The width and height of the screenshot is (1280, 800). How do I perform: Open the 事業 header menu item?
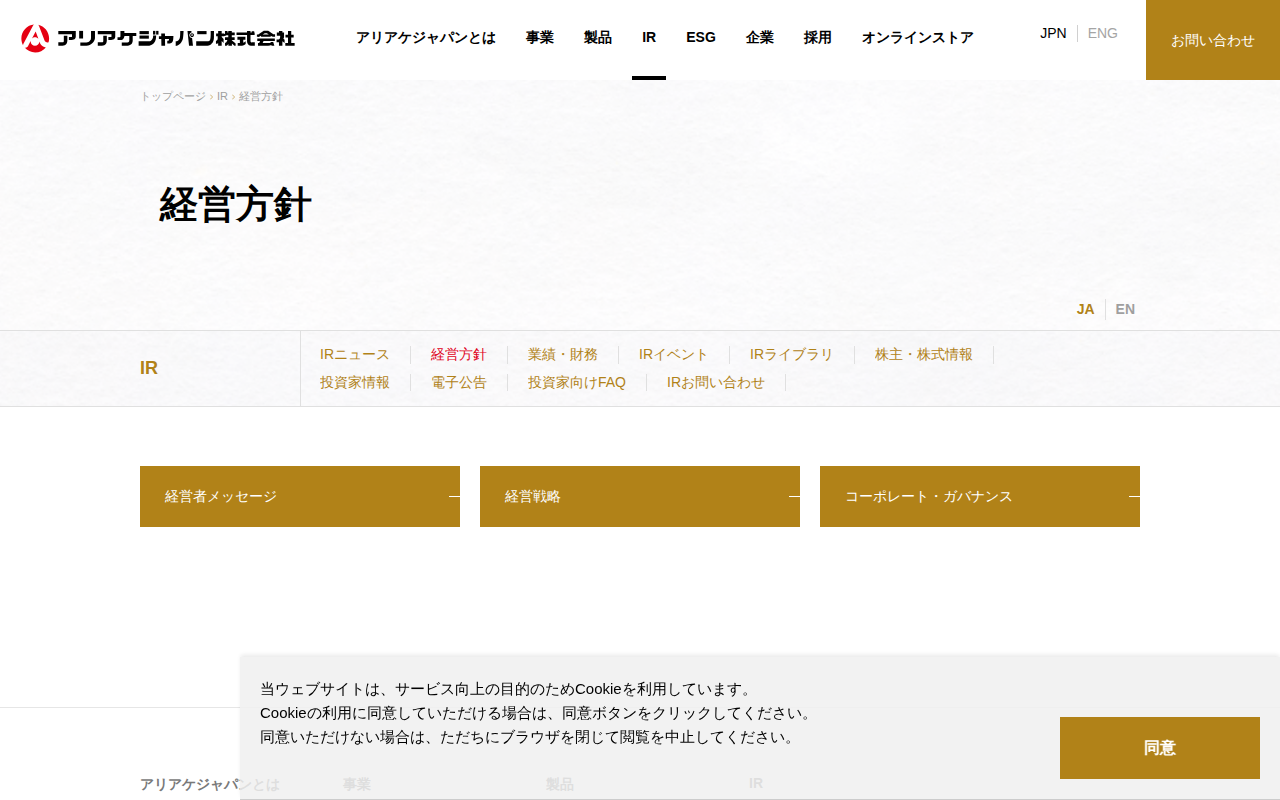(x=540, y=37)
